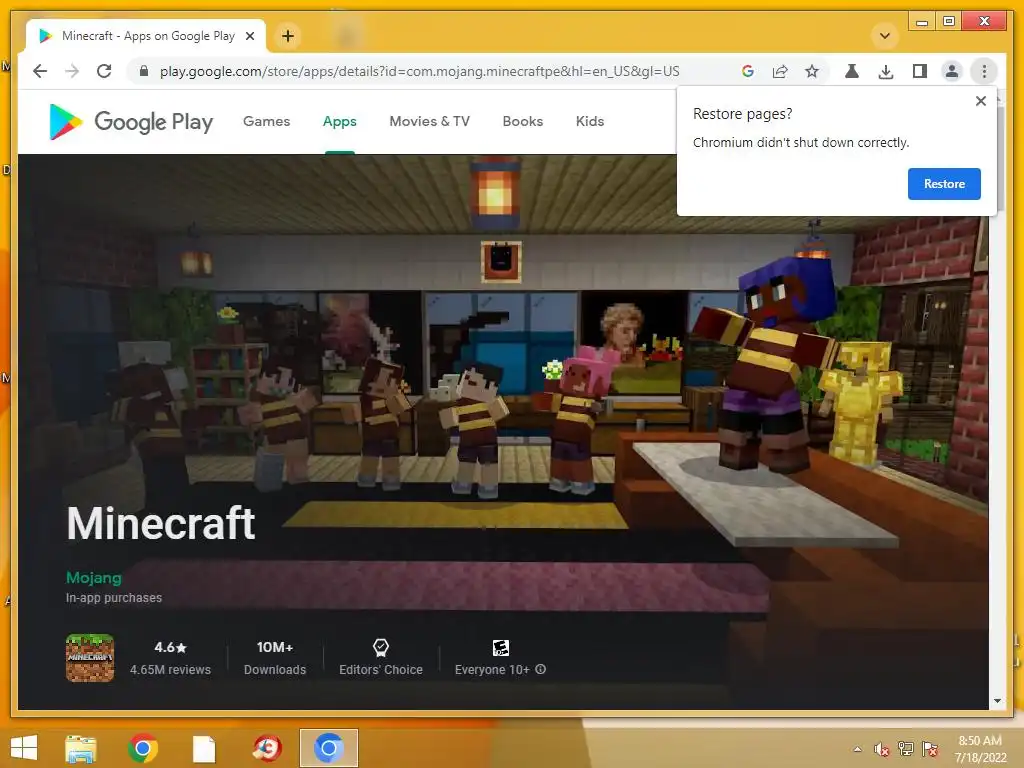
Task: Click the 4.65M reviews text
Action: (x=170, y=669)
